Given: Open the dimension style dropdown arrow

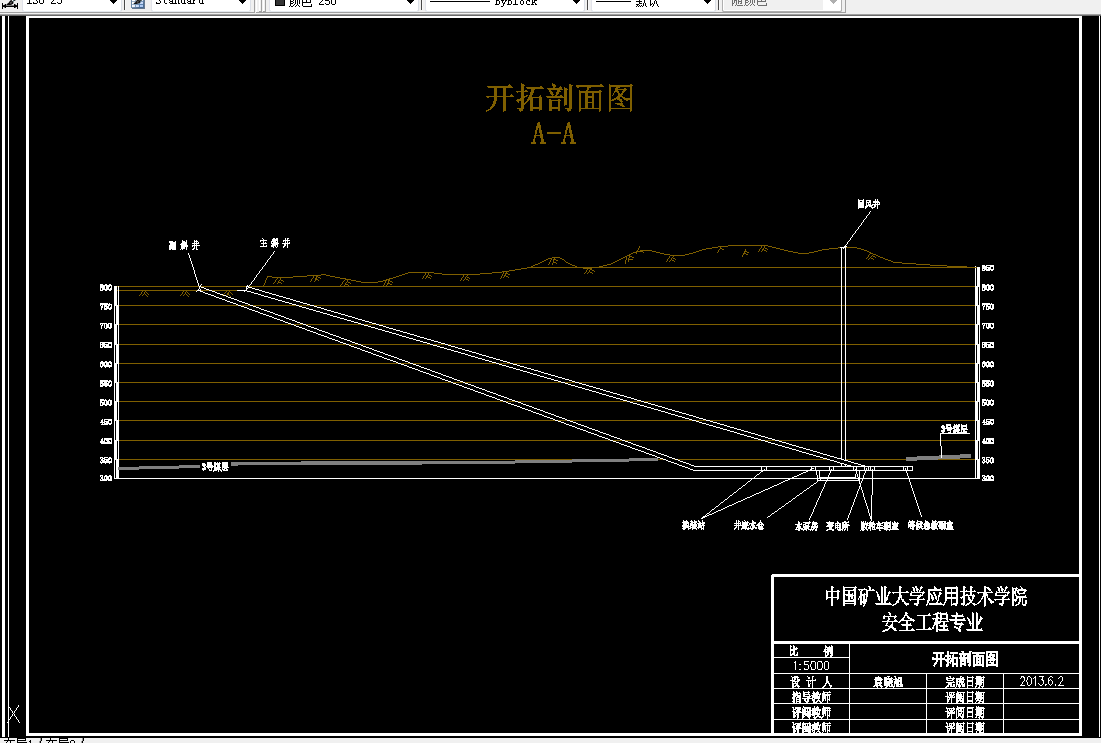Looking at the screenshot, I should point(113,4).
